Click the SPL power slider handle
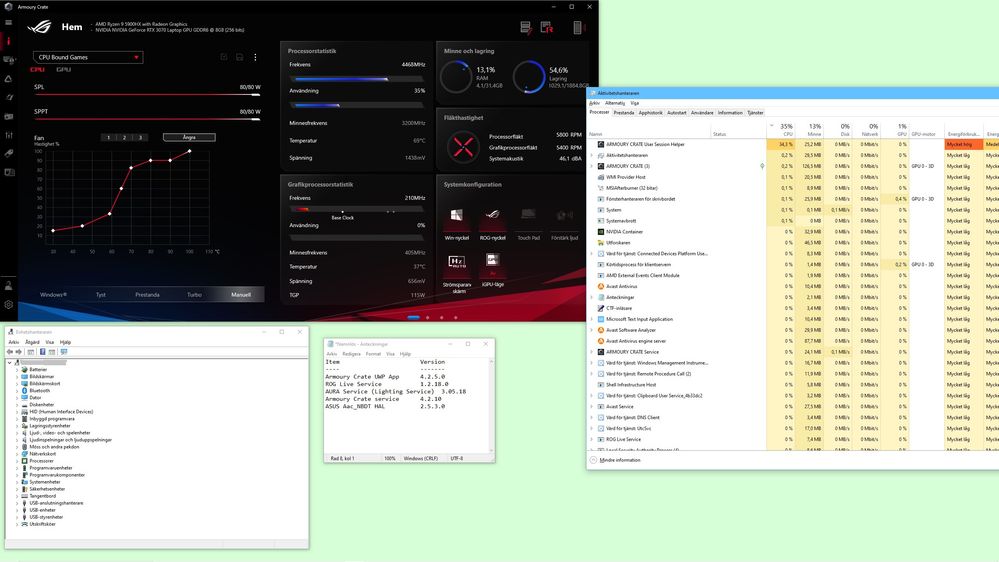This screenshot has height=562, width=999. pyautogui.click(x=256, y=94)
